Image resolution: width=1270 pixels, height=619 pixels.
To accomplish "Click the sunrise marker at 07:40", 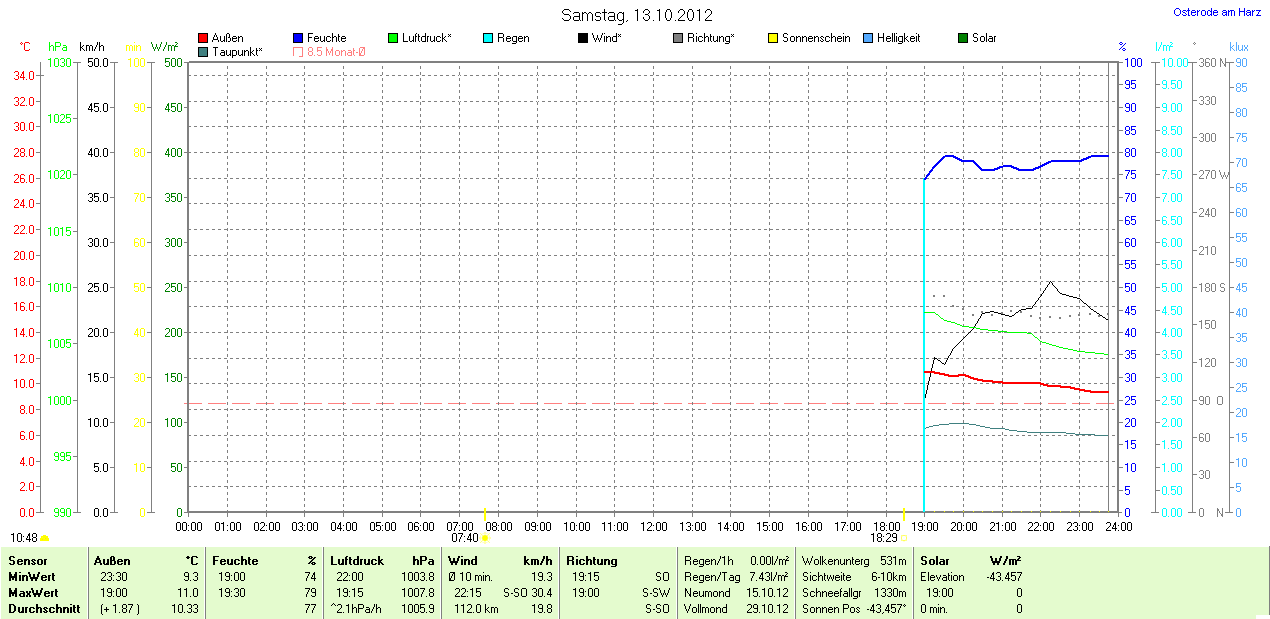I will tap(485, 538).
